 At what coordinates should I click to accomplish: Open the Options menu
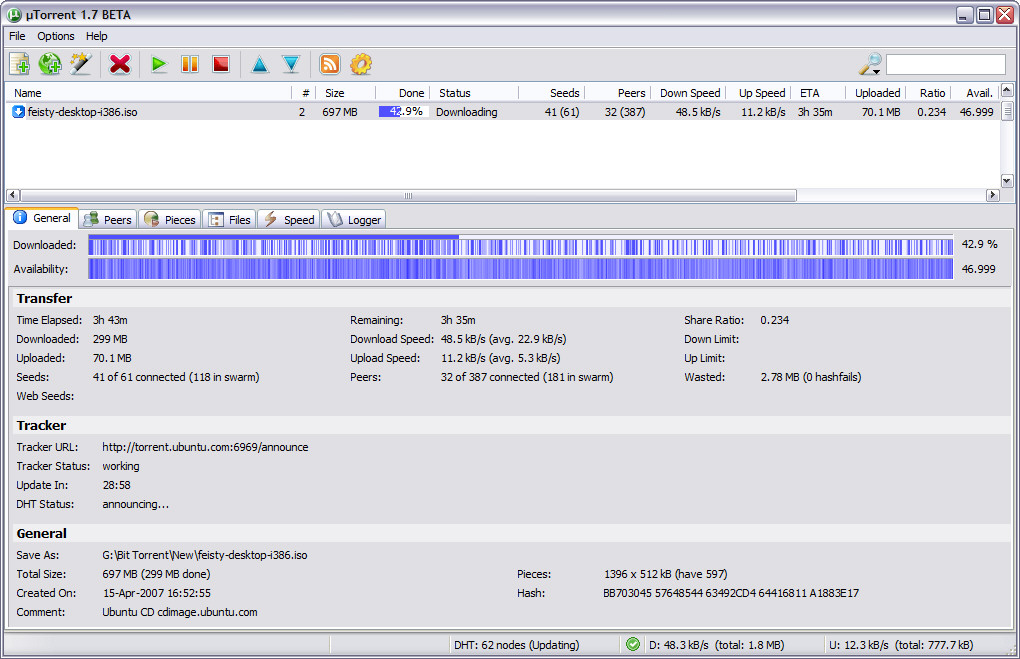tap(55, 36)
